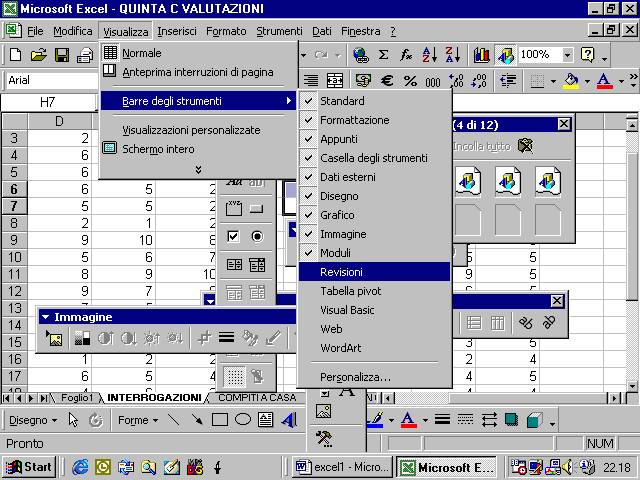Click the option button control in Moduli toolbar
The width and height of the screenshot is (640, 480).
(257, 236)
